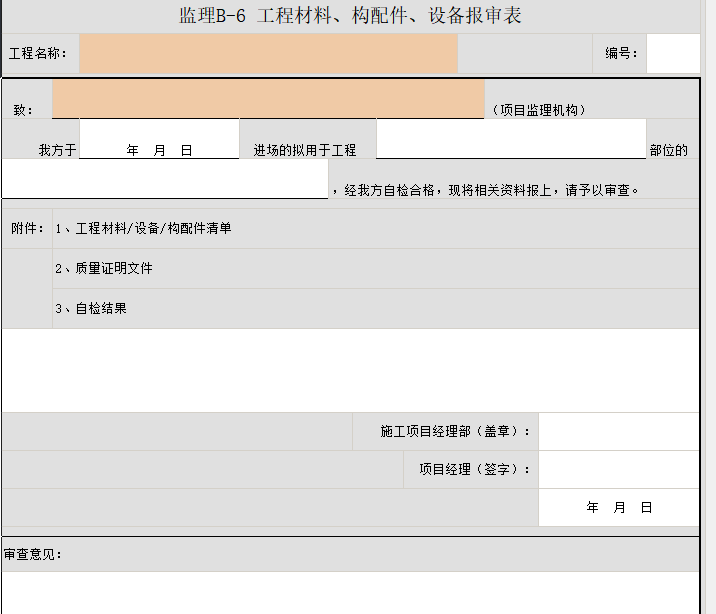
Task: Click the blank field before 经我方自检合格
Action: tap(165, 178)
